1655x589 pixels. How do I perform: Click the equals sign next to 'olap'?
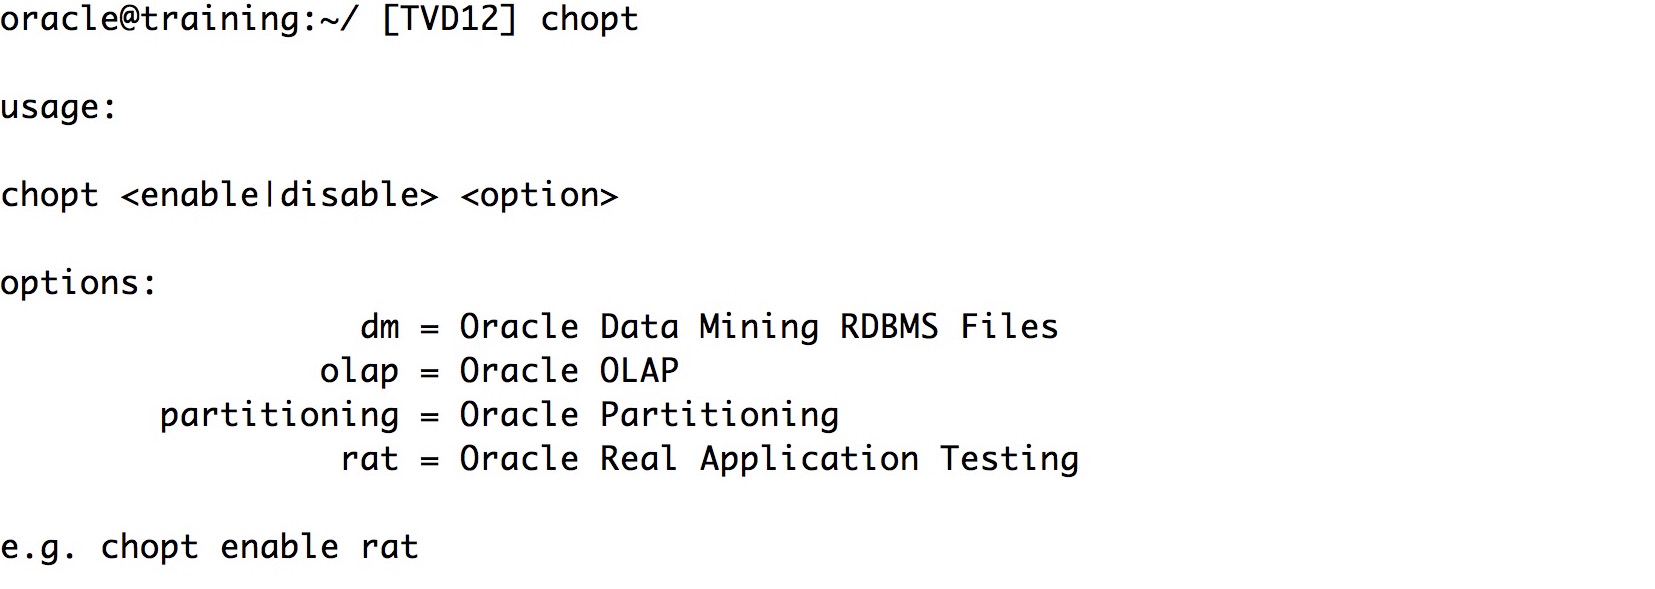pos(429,373)
